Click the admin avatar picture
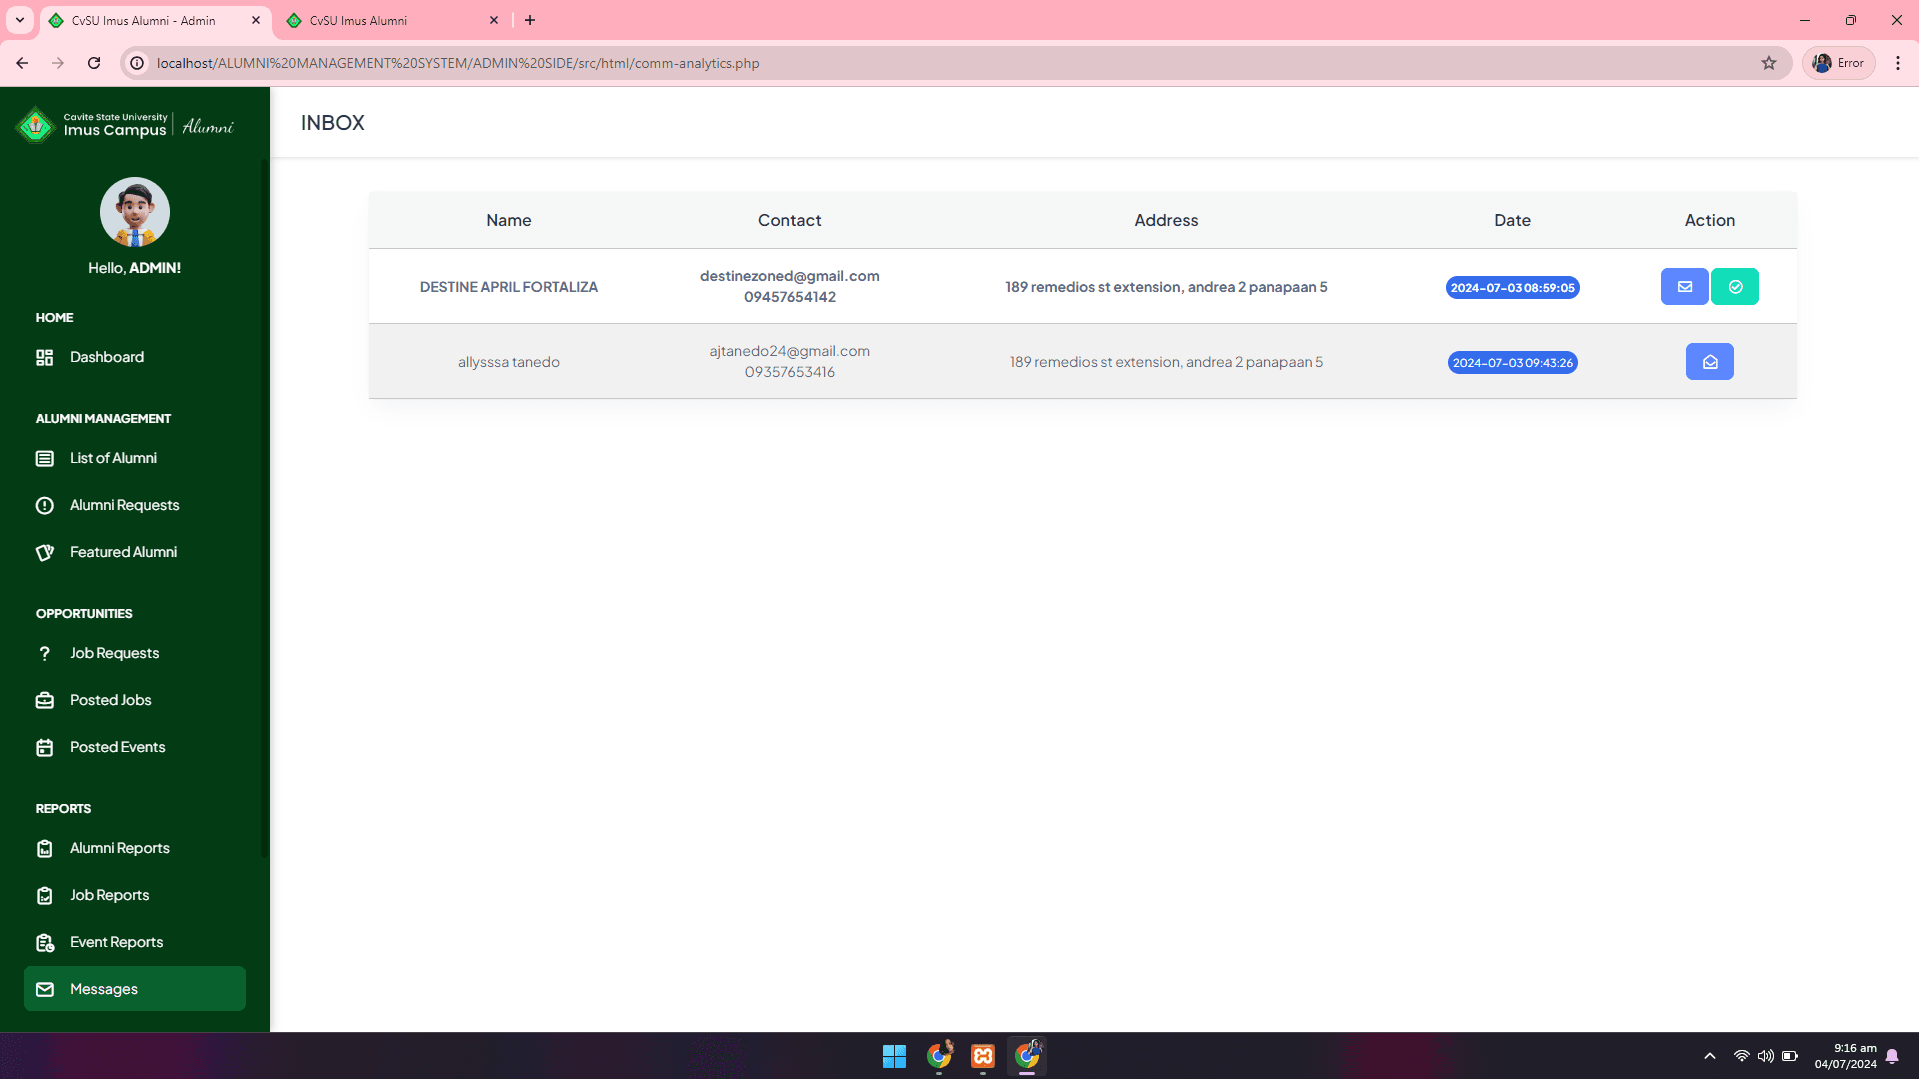The height and width of the screenshot is (1079, 1919). coord(135,212)
